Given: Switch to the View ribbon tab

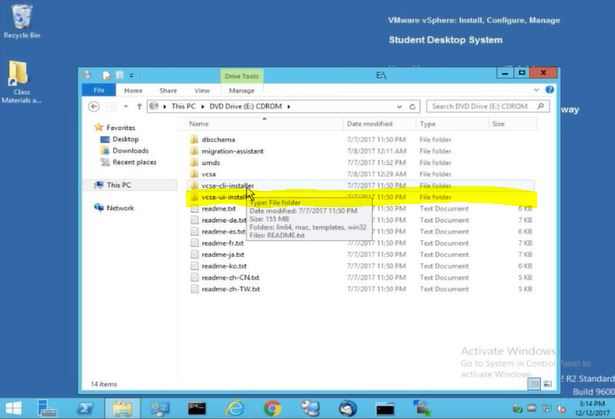Looking at the screenshot, I should 202,90.
